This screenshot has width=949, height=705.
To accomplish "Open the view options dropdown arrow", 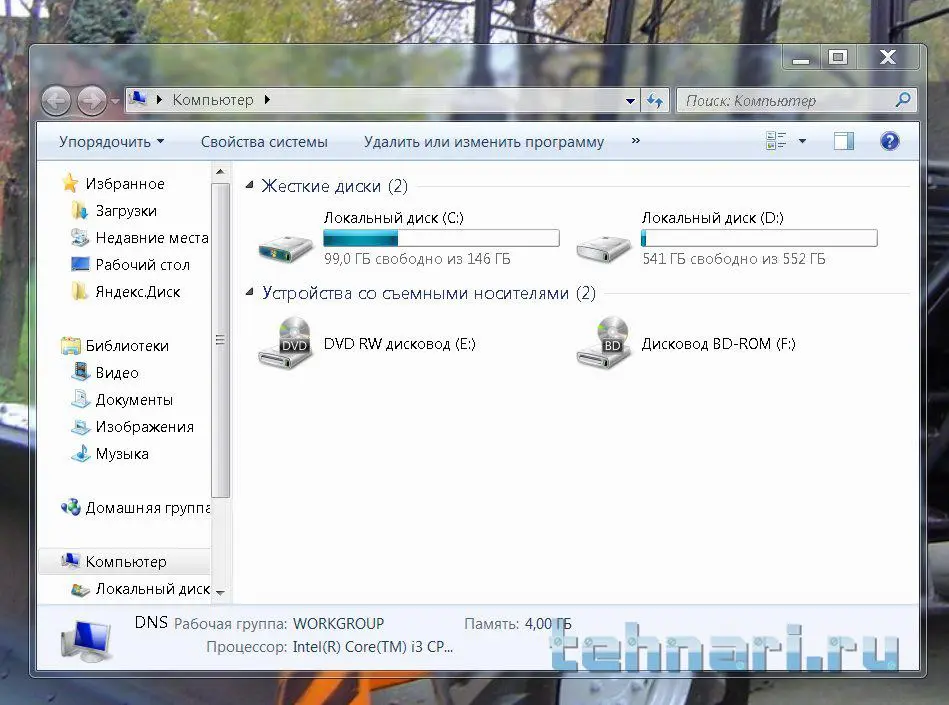I will [x=802, y=141].
